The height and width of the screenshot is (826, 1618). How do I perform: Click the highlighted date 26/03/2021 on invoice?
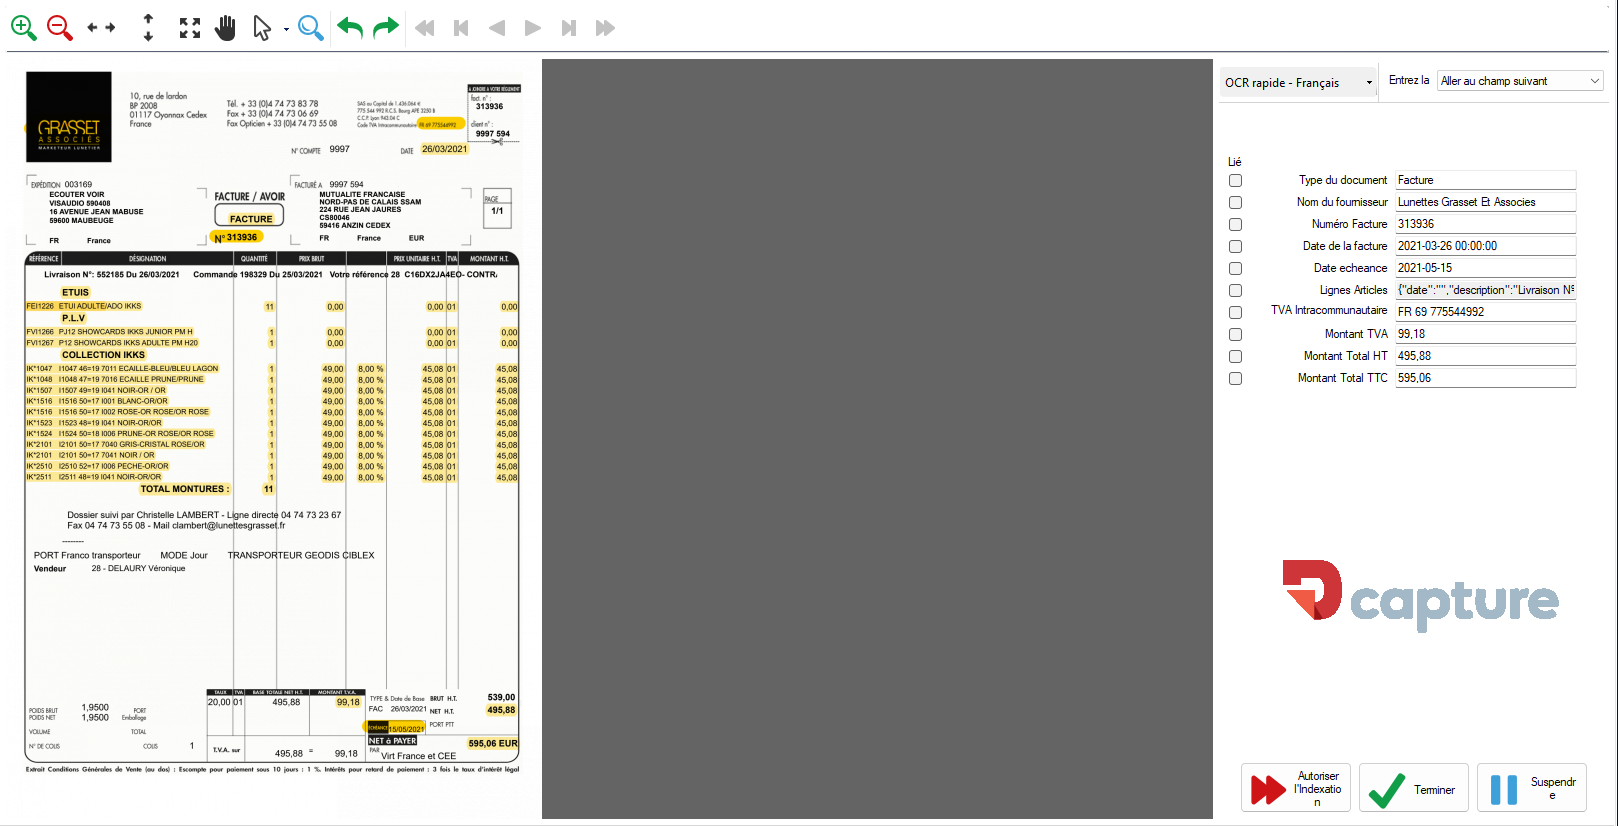tap(444, 149)
